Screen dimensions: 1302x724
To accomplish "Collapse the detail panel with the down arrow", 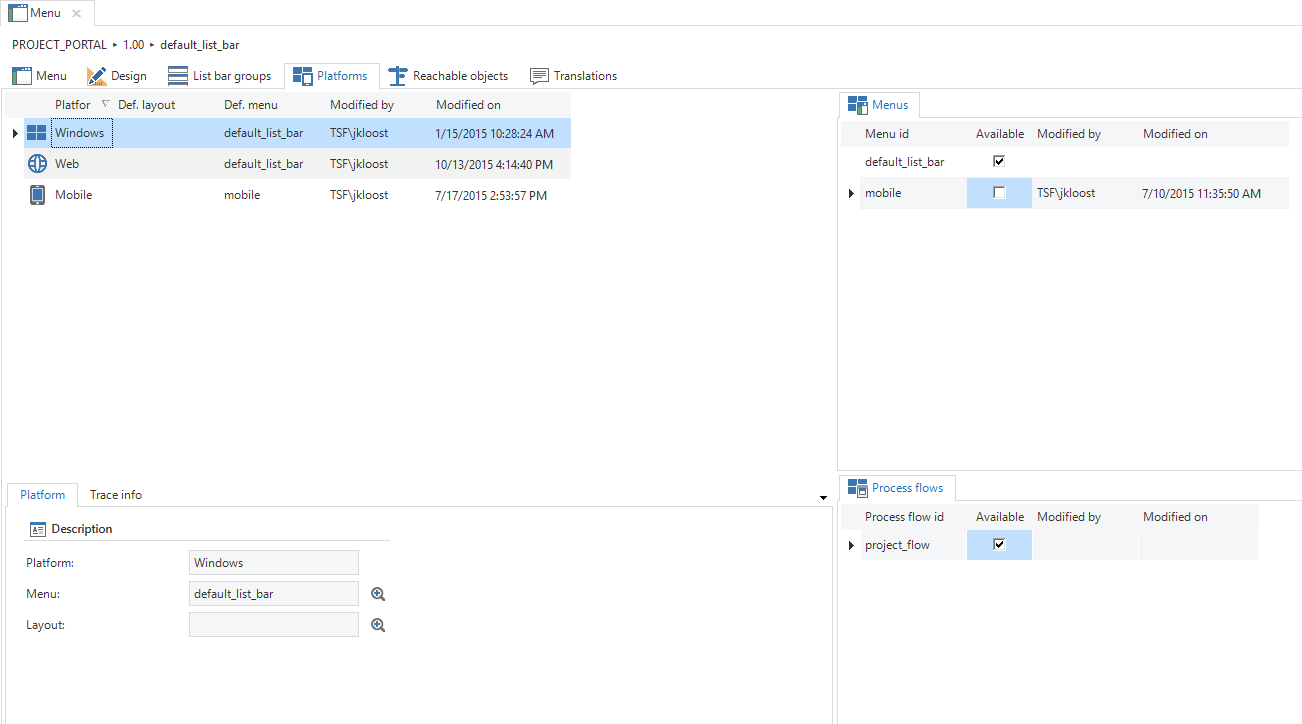I will (823, 497).
